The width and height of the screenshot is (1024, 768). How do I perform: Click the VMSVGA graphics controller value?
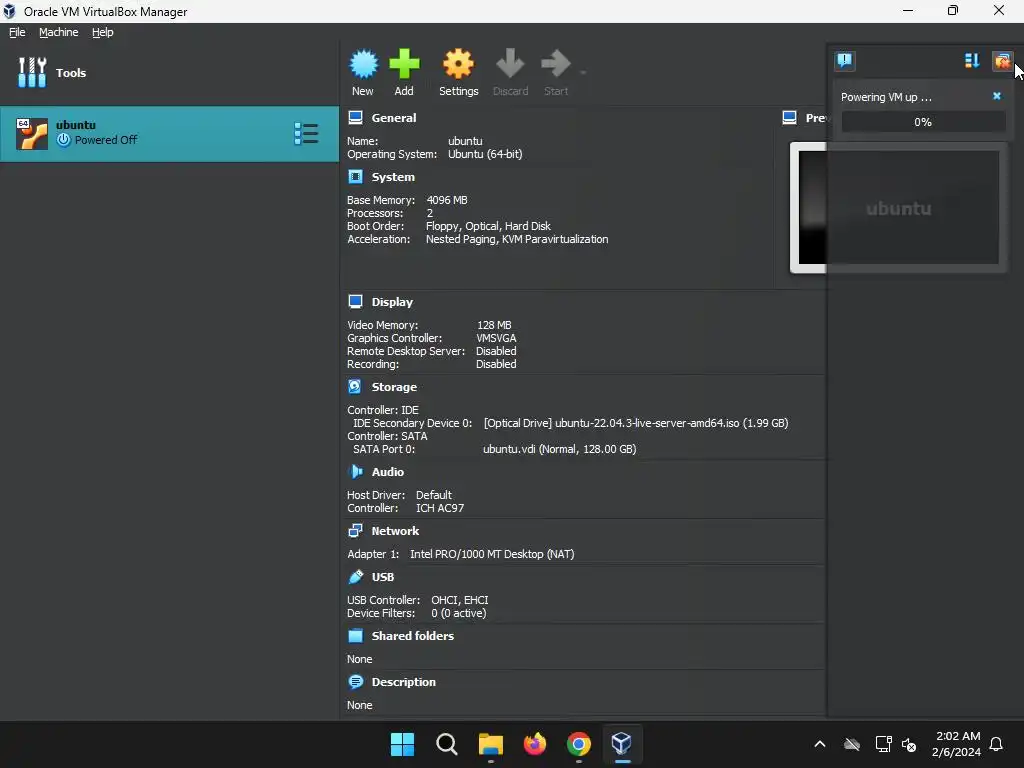click(x=496, y=338)
